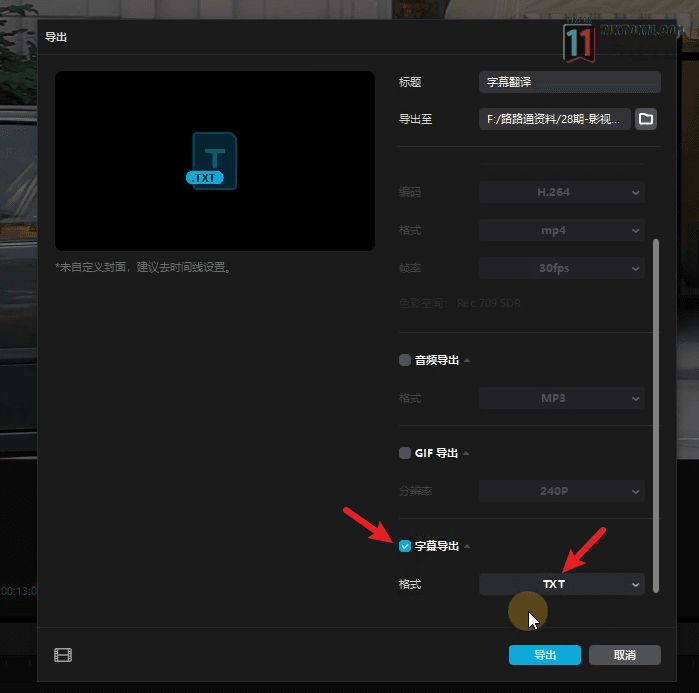Screen dimensions: 699x693
Task: Enable the GIF 导出 checkbox
Action: (x=405, y=453)
